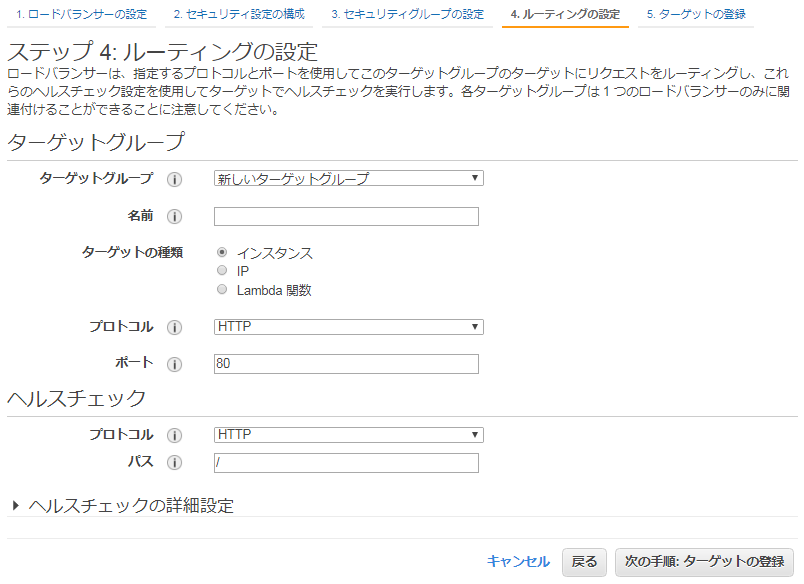
Task: Click info icon beside パス label
Action: coord(175,463)
